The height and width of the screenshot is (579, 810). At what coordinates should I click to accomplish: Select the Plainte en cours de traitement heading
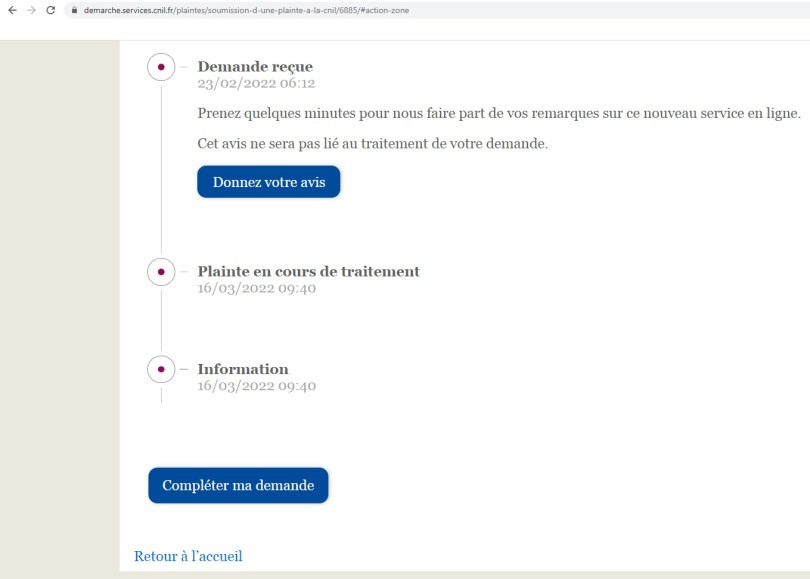pyautogui.click(x=308, y=271)
